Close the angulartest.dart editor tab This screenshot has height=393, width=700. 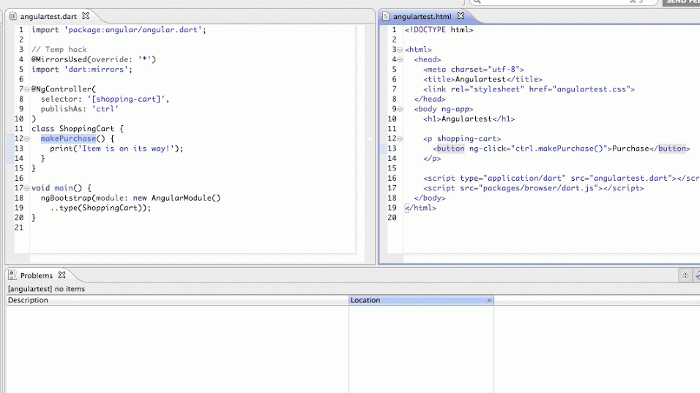tap(86, 16)
